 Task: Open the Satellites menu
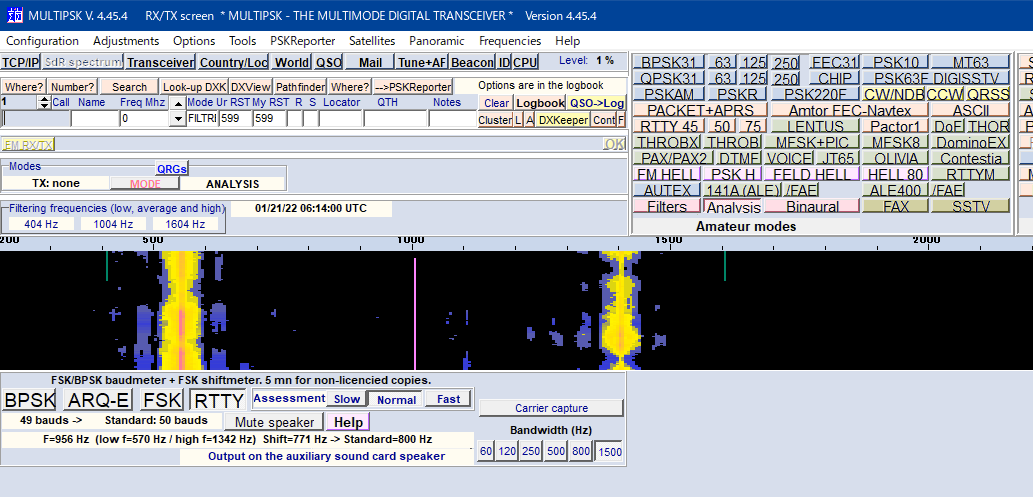[x=372, y=41]
